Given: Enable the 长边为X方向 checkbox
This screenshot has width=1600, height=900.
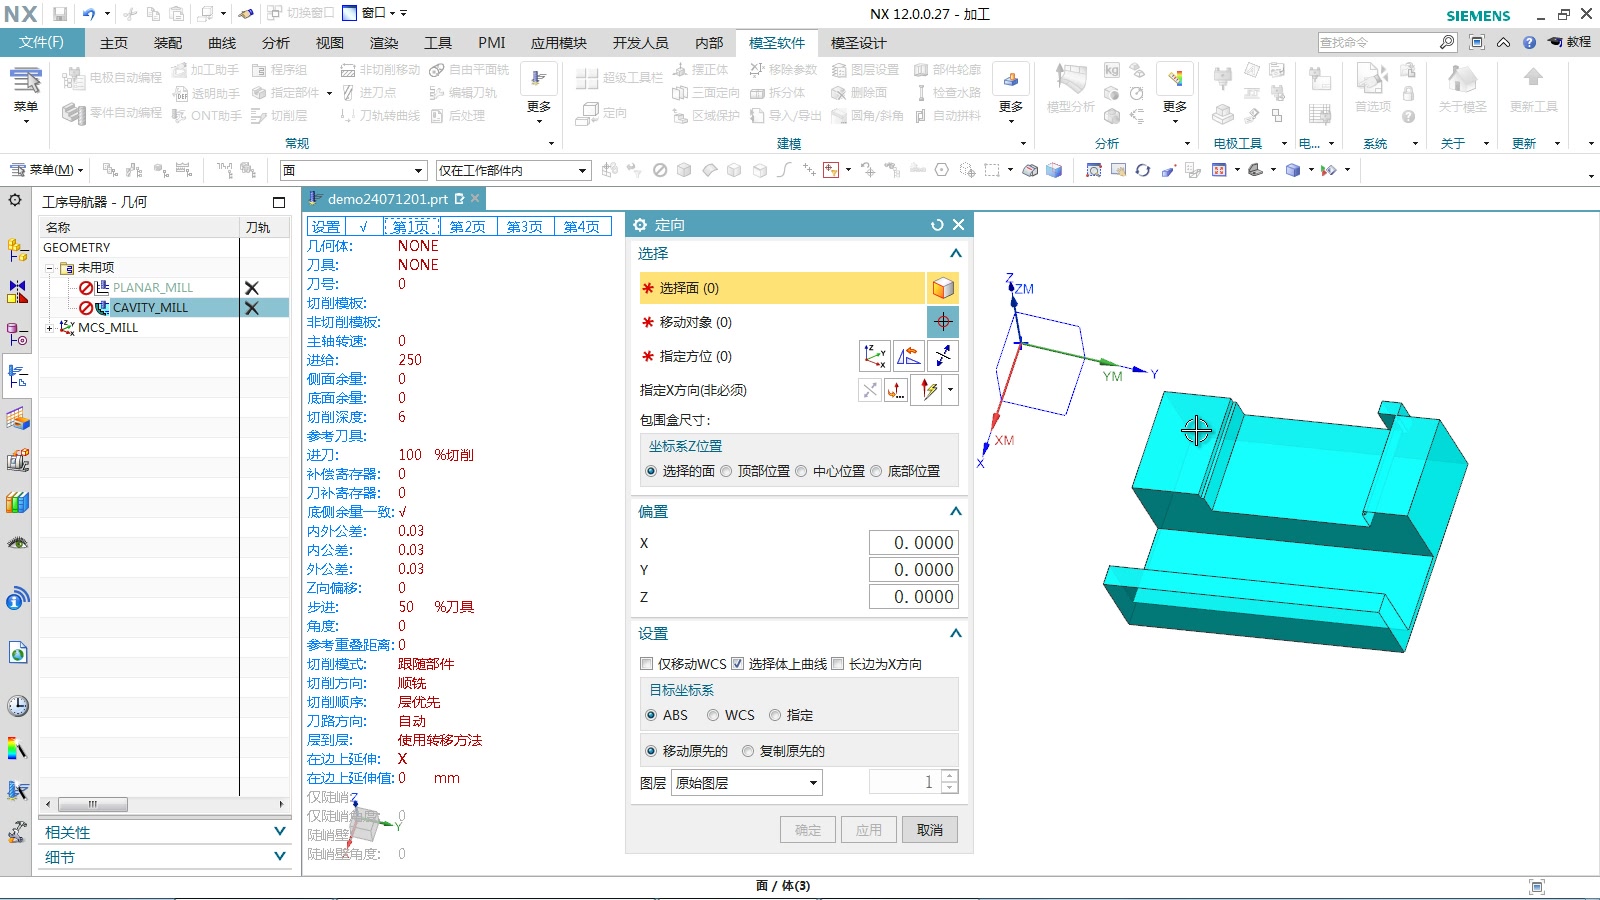Looking at the screenshot, I should tap(838, 664).
